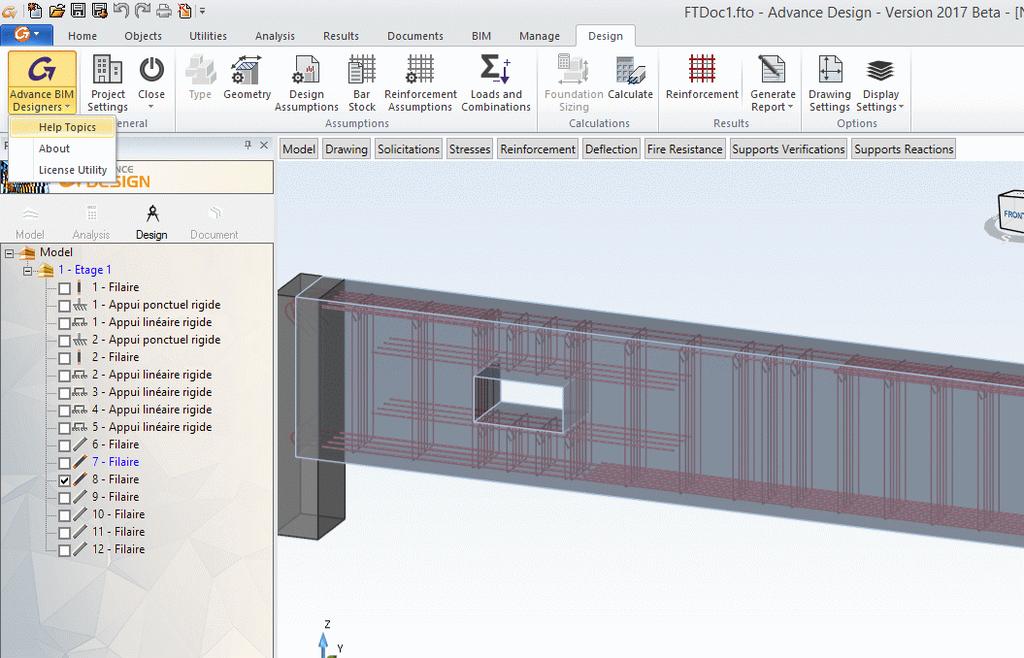Switch to the BIM ribbon tab
This screenshot has width=1024, height=658.
pos(481,36)
